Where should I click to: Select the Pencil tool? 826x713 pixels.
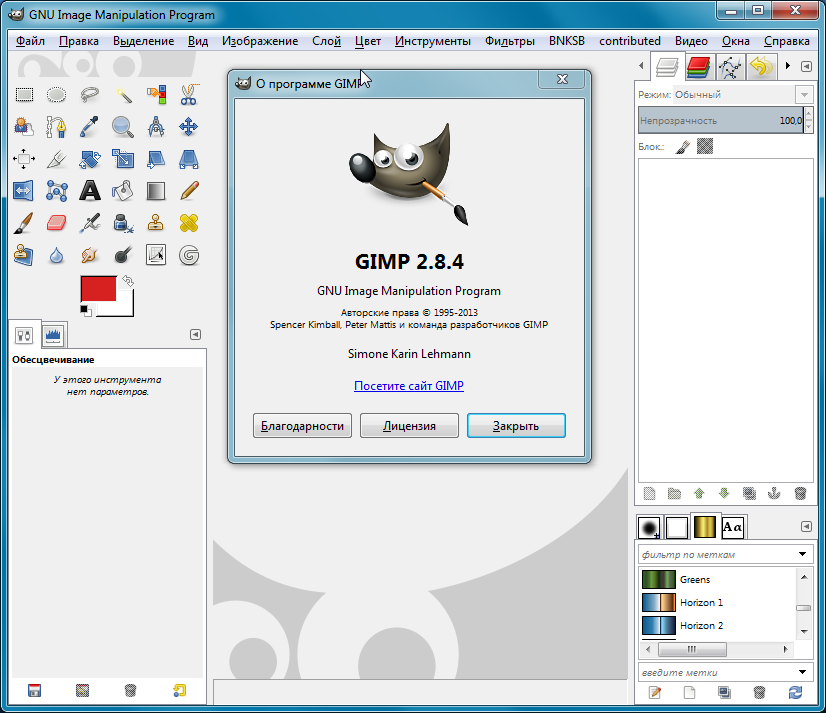(x=189, y=191)
